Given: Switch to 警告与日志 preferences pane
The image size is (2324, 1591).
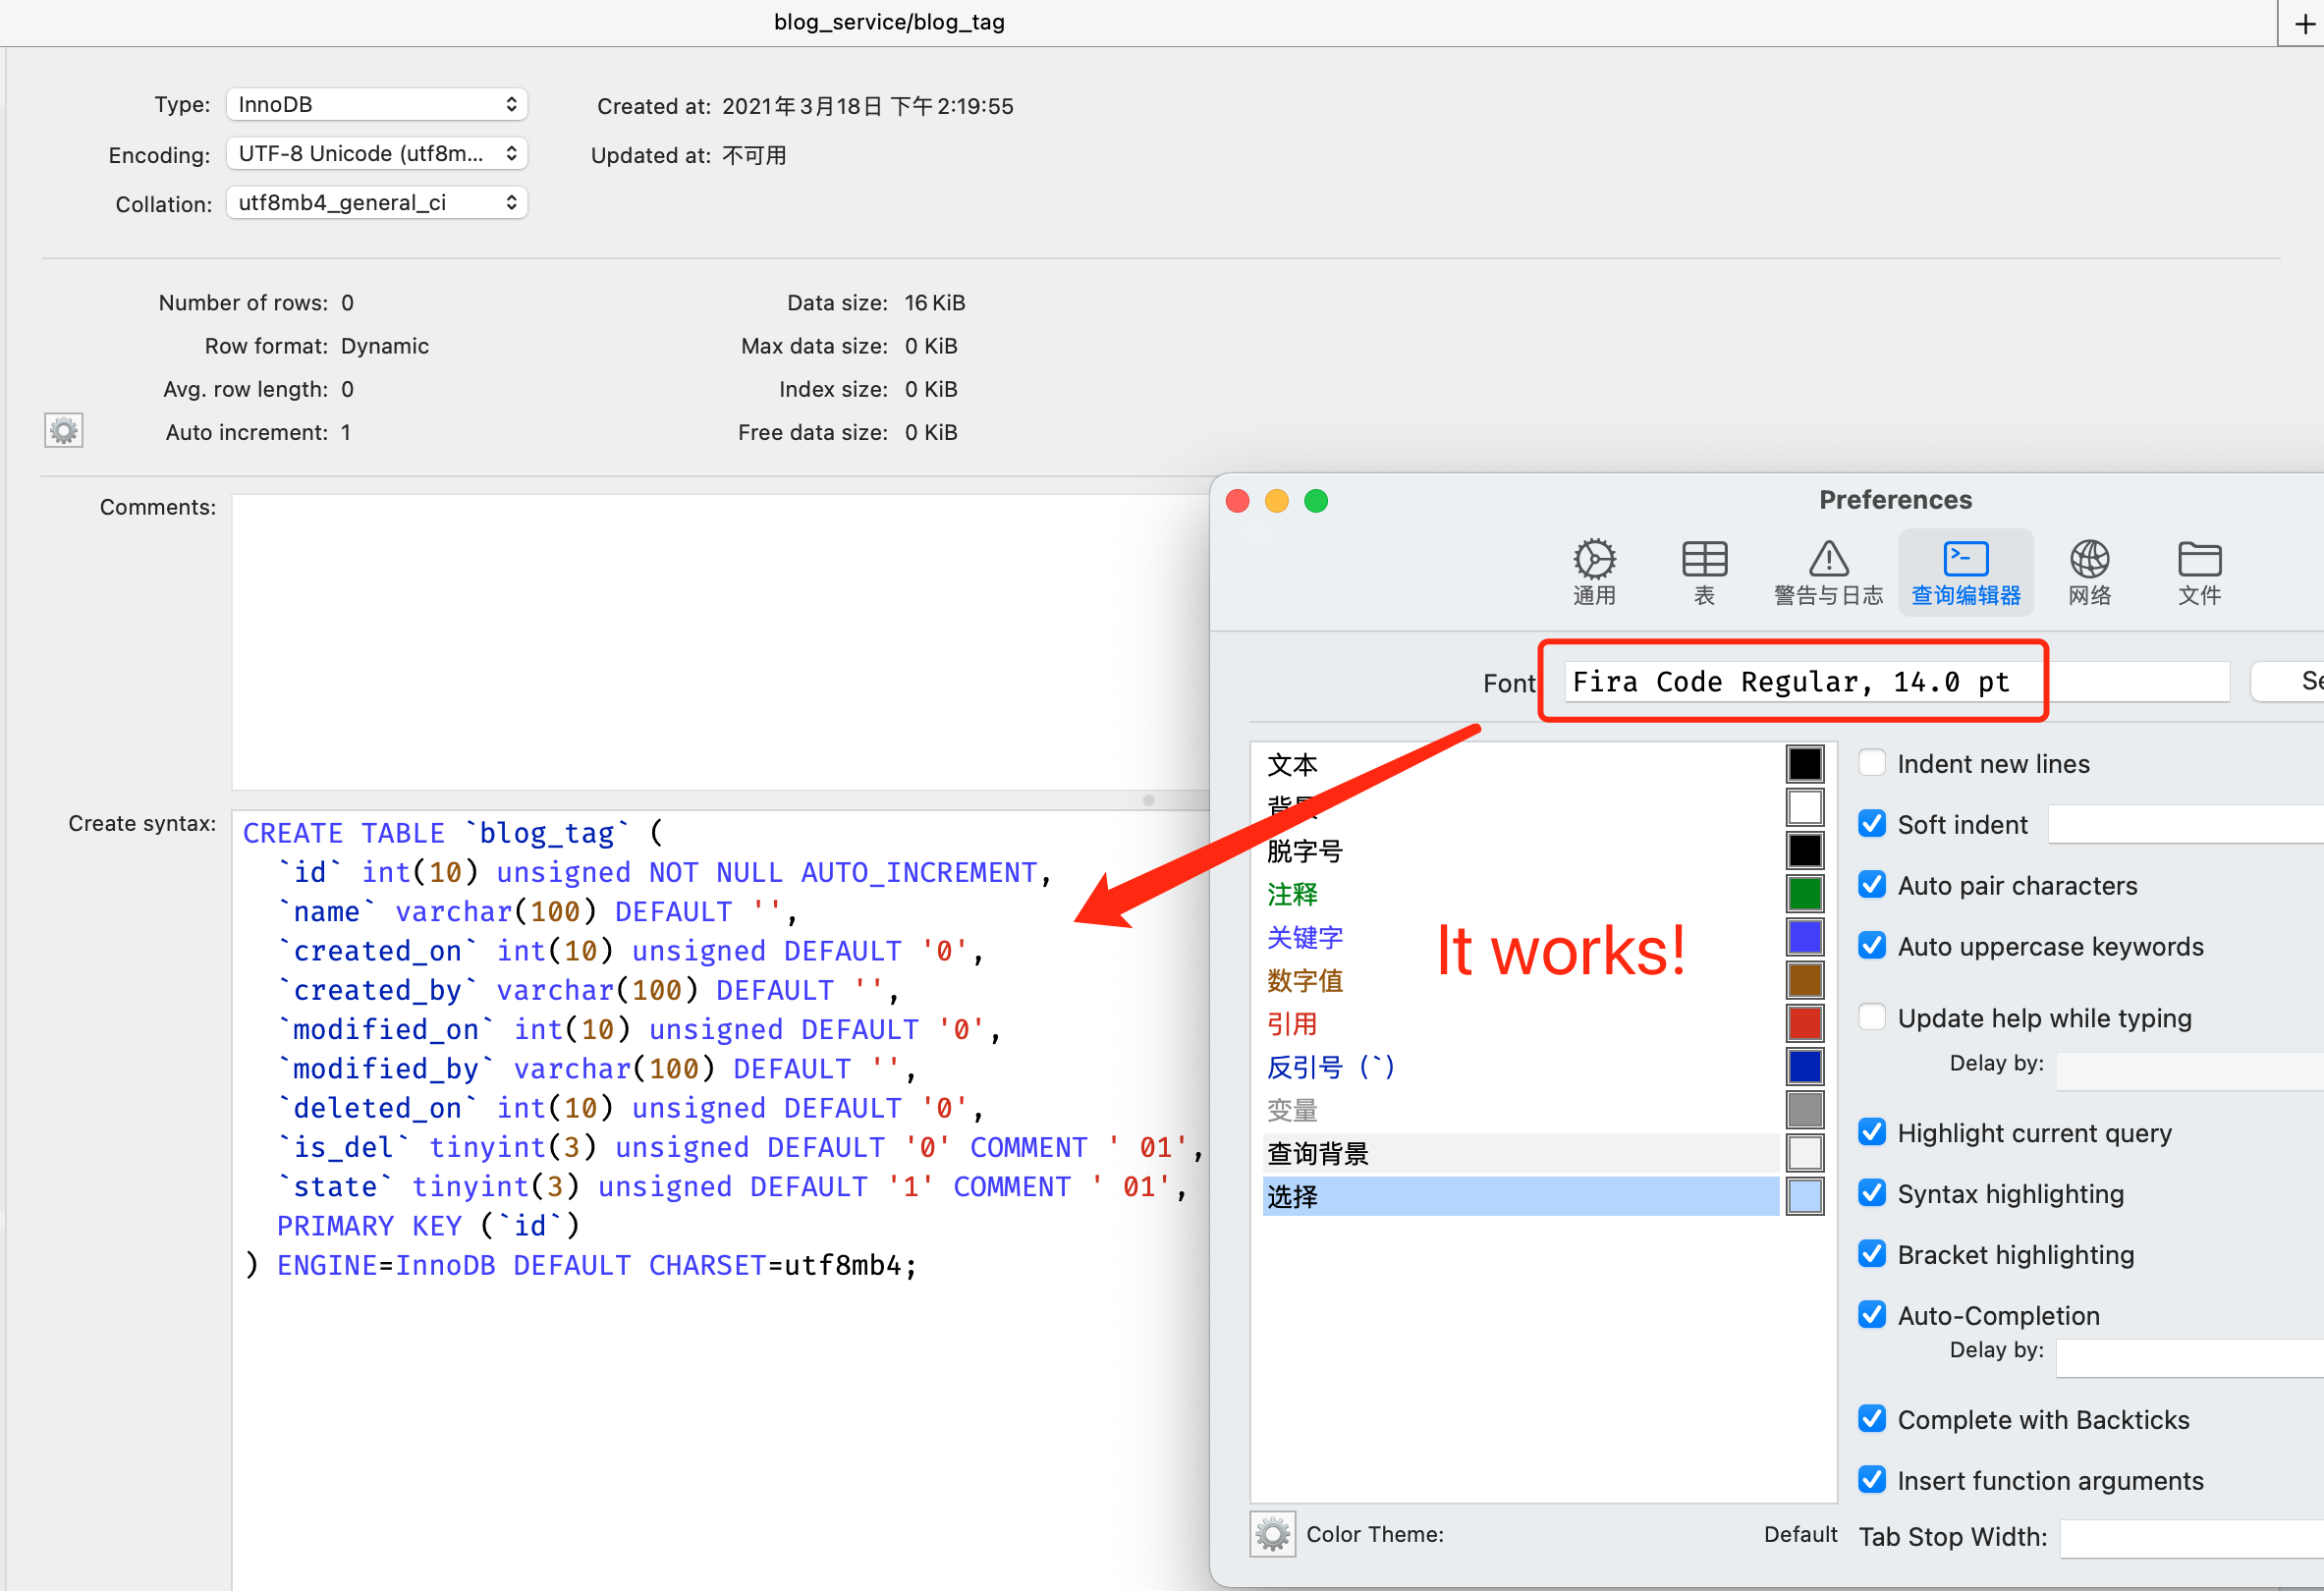Looking at the screenshot, I should pos(1827,570).
